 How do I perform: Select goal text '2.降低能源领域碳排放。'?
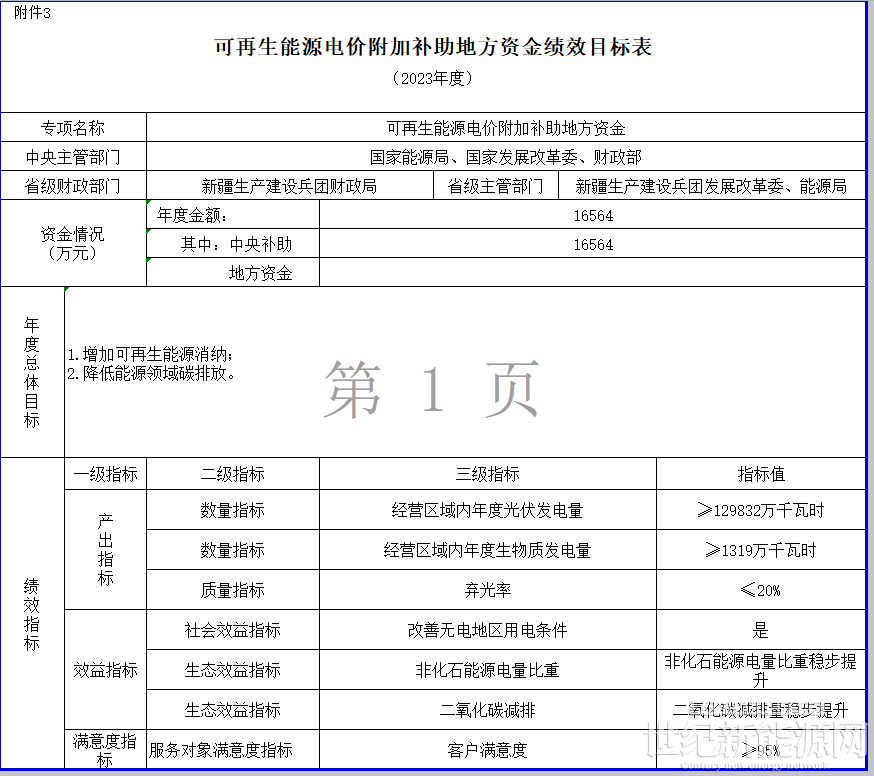point(152,373)
